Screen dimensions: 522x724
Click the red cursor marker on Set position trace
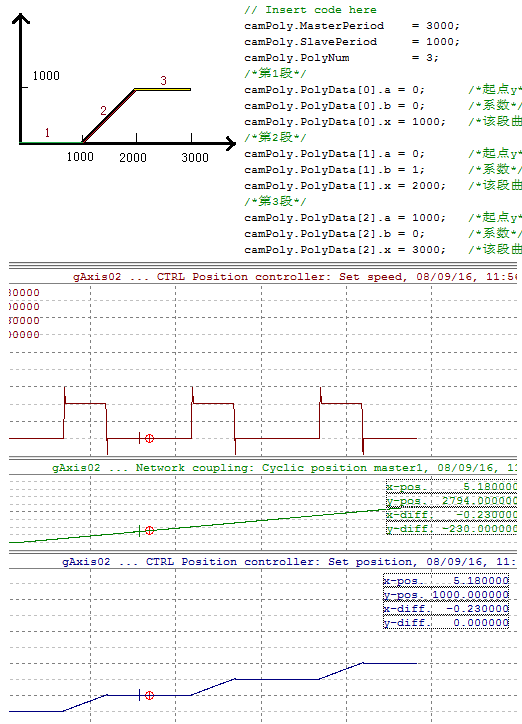click(x=149, y=695)
